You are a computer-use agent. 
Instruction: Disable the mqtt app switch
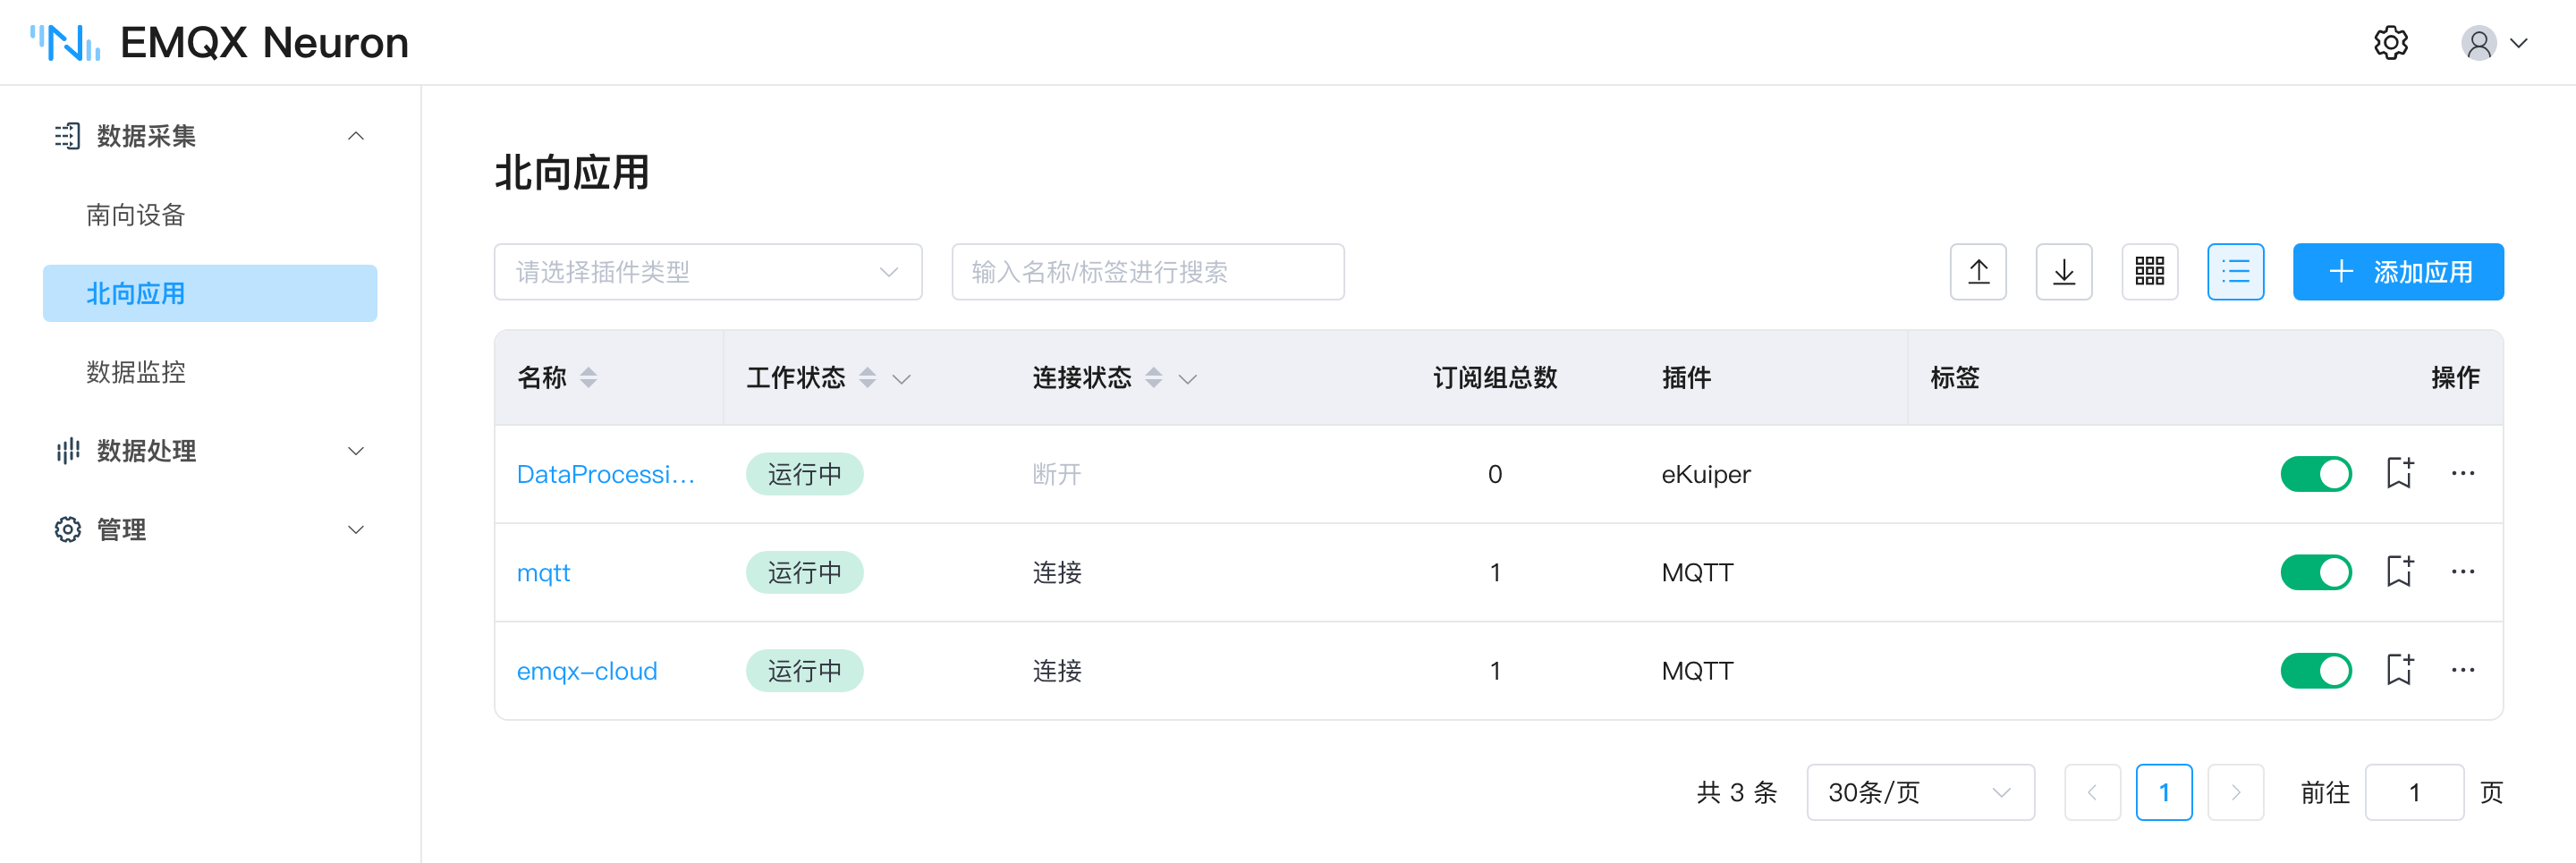(2316, 572)
